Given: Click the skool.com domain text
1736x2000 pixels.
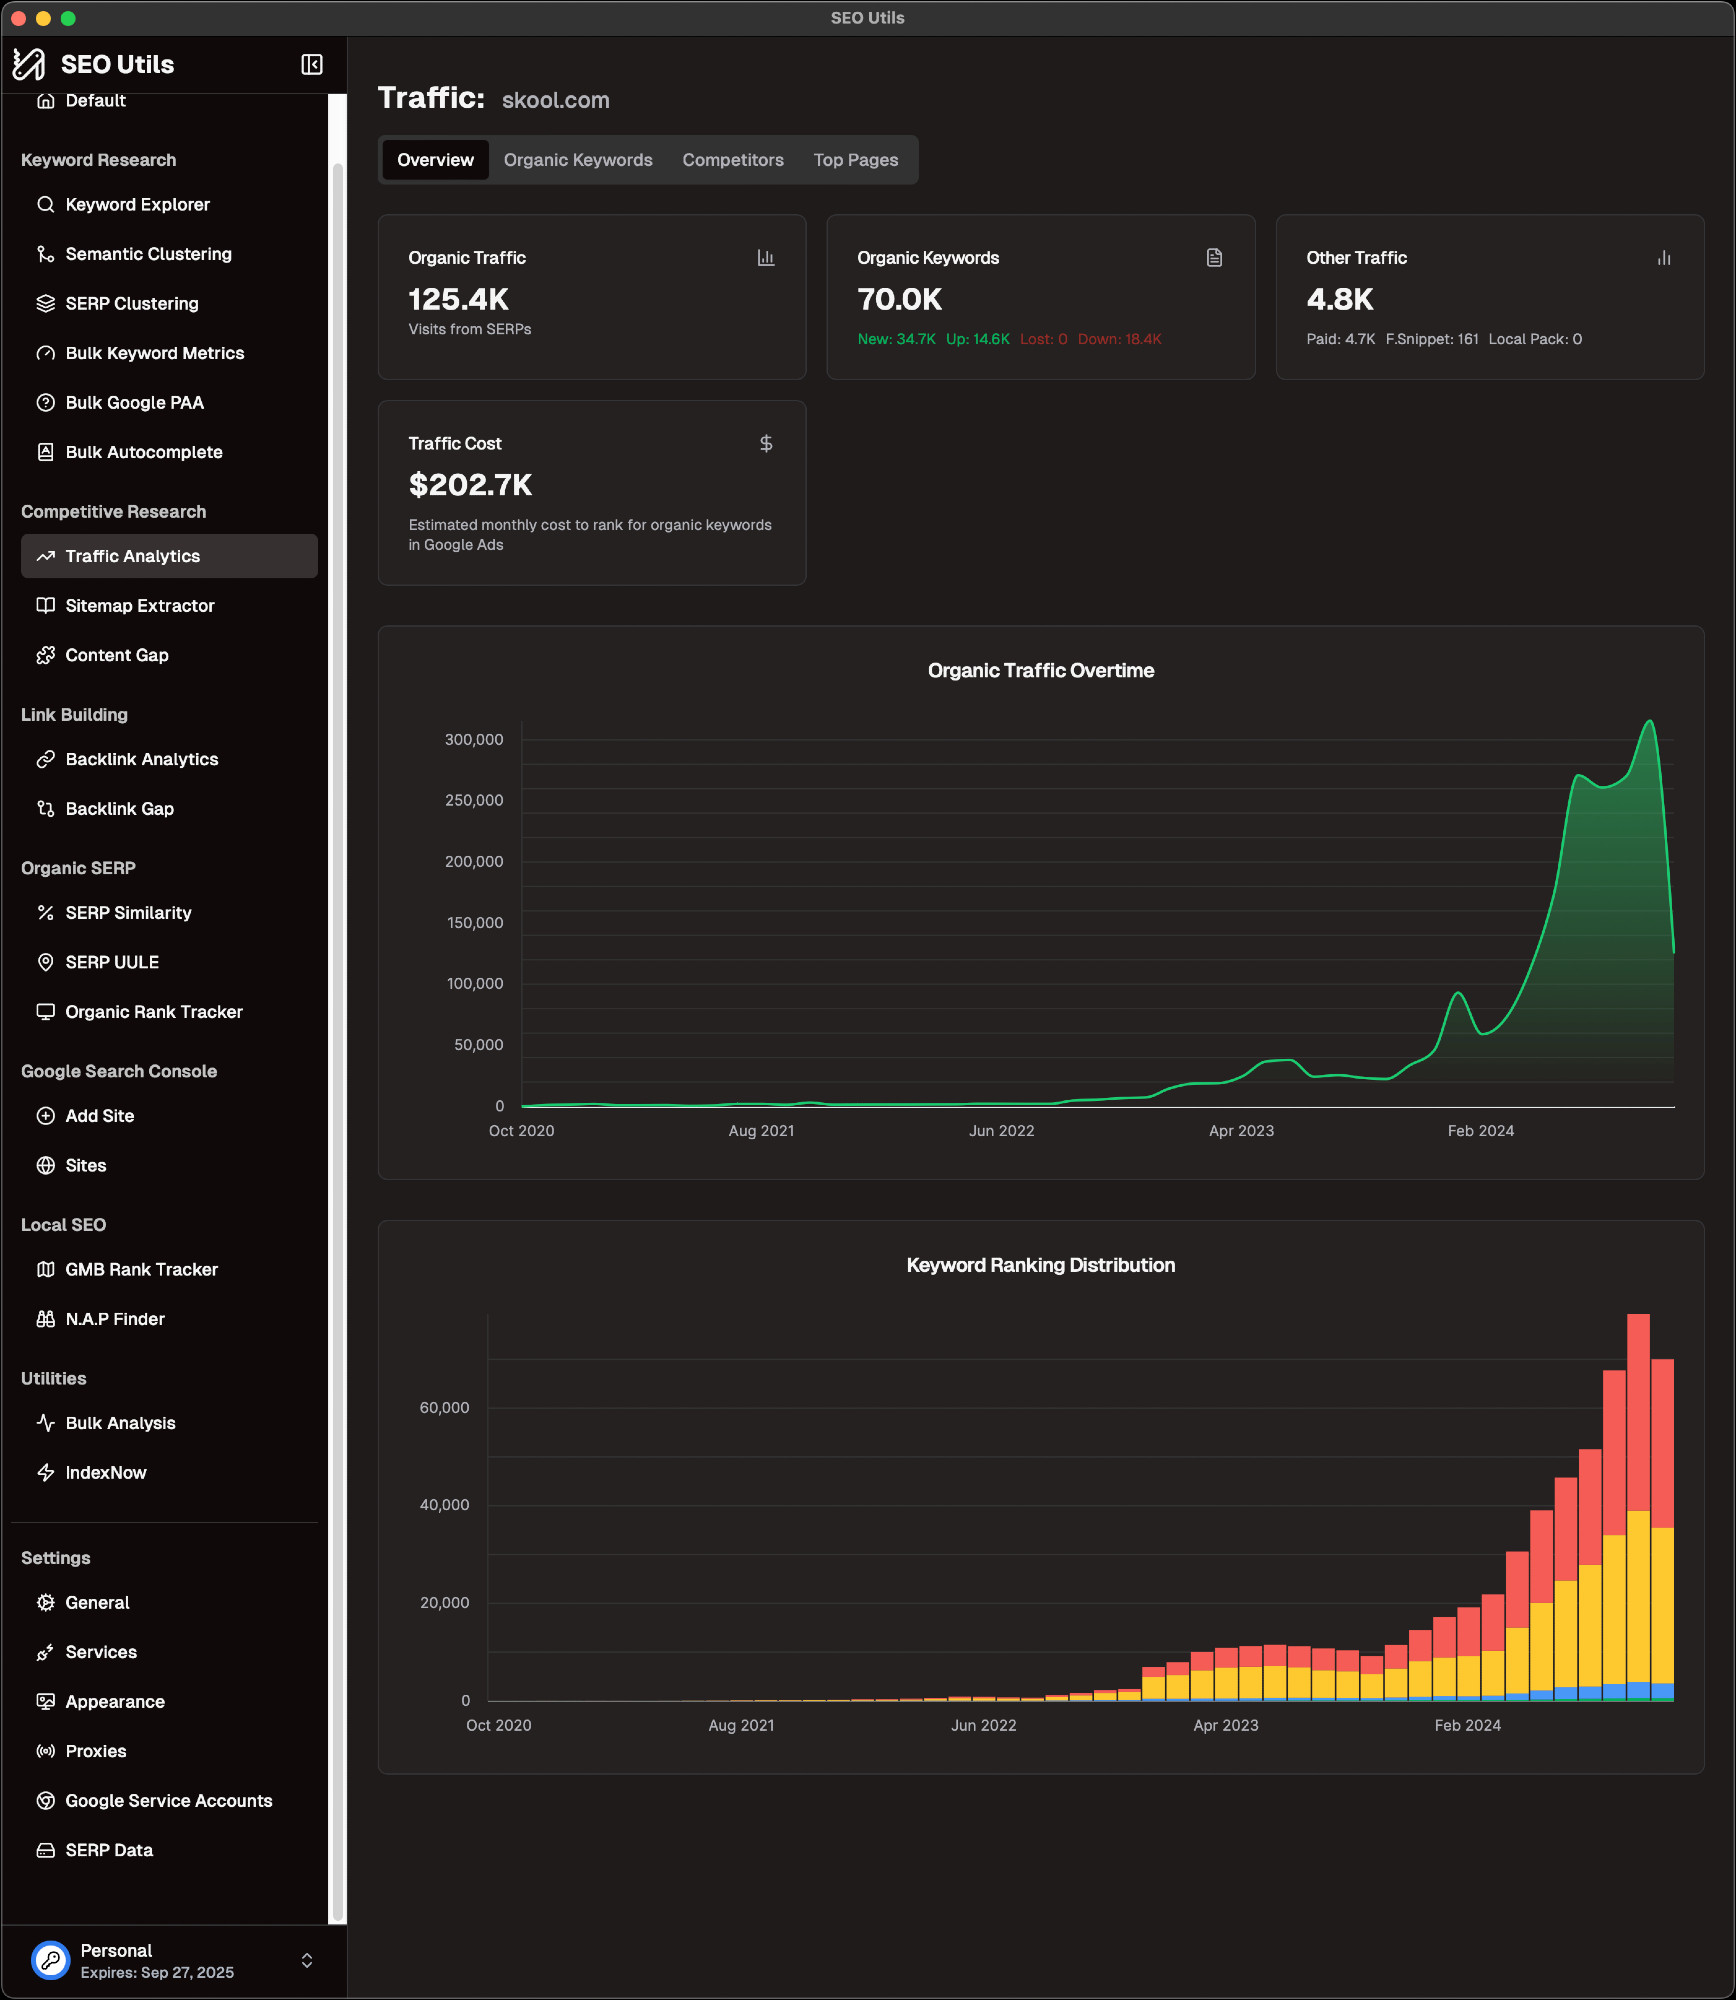Looking at the screenshot, I should coord(556,100).
